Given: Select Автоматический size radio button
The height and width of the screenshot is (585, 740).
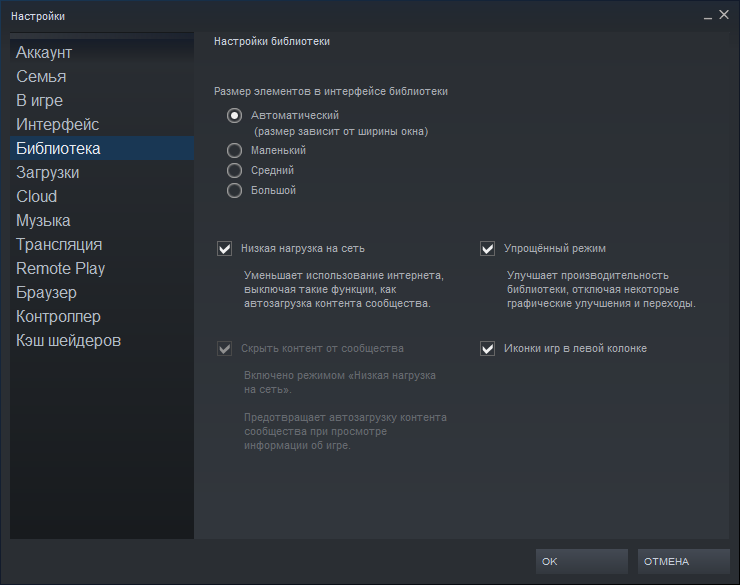Looking at the screenshot, I should (235, 116).
